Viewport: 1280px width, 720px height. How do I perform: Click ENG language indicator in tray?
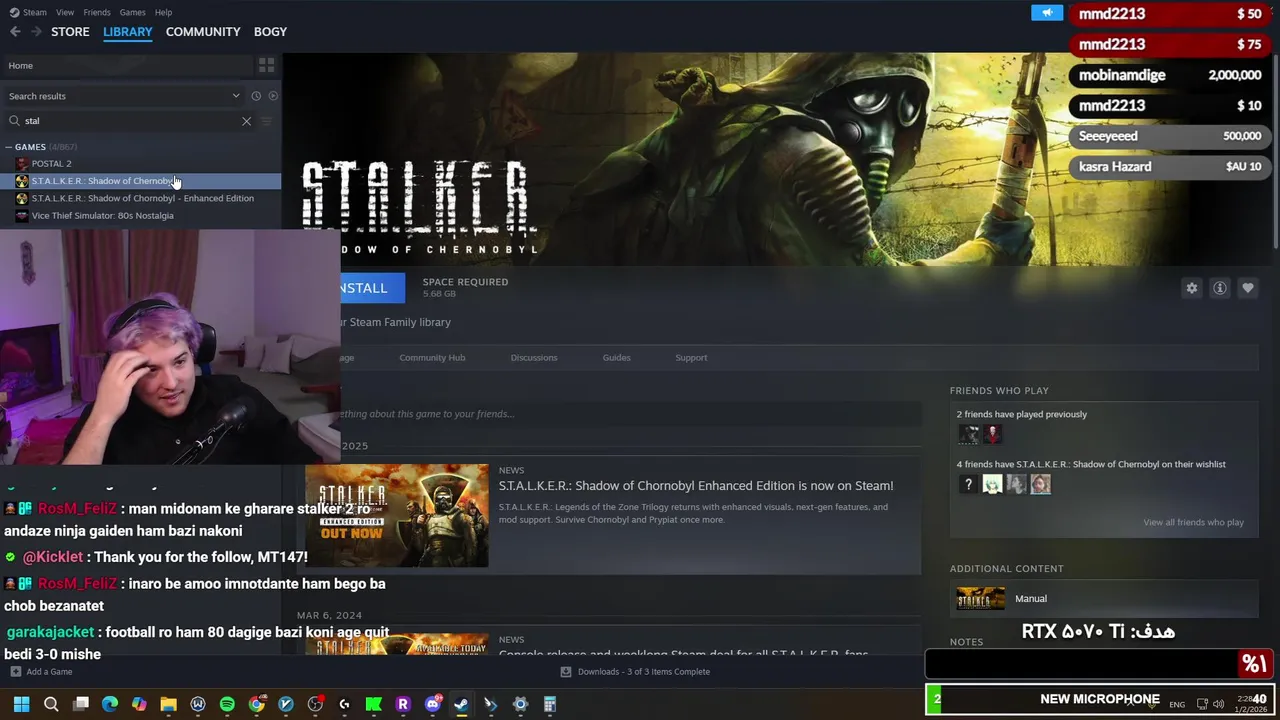pyautogui.click(x=1177, y=704)
